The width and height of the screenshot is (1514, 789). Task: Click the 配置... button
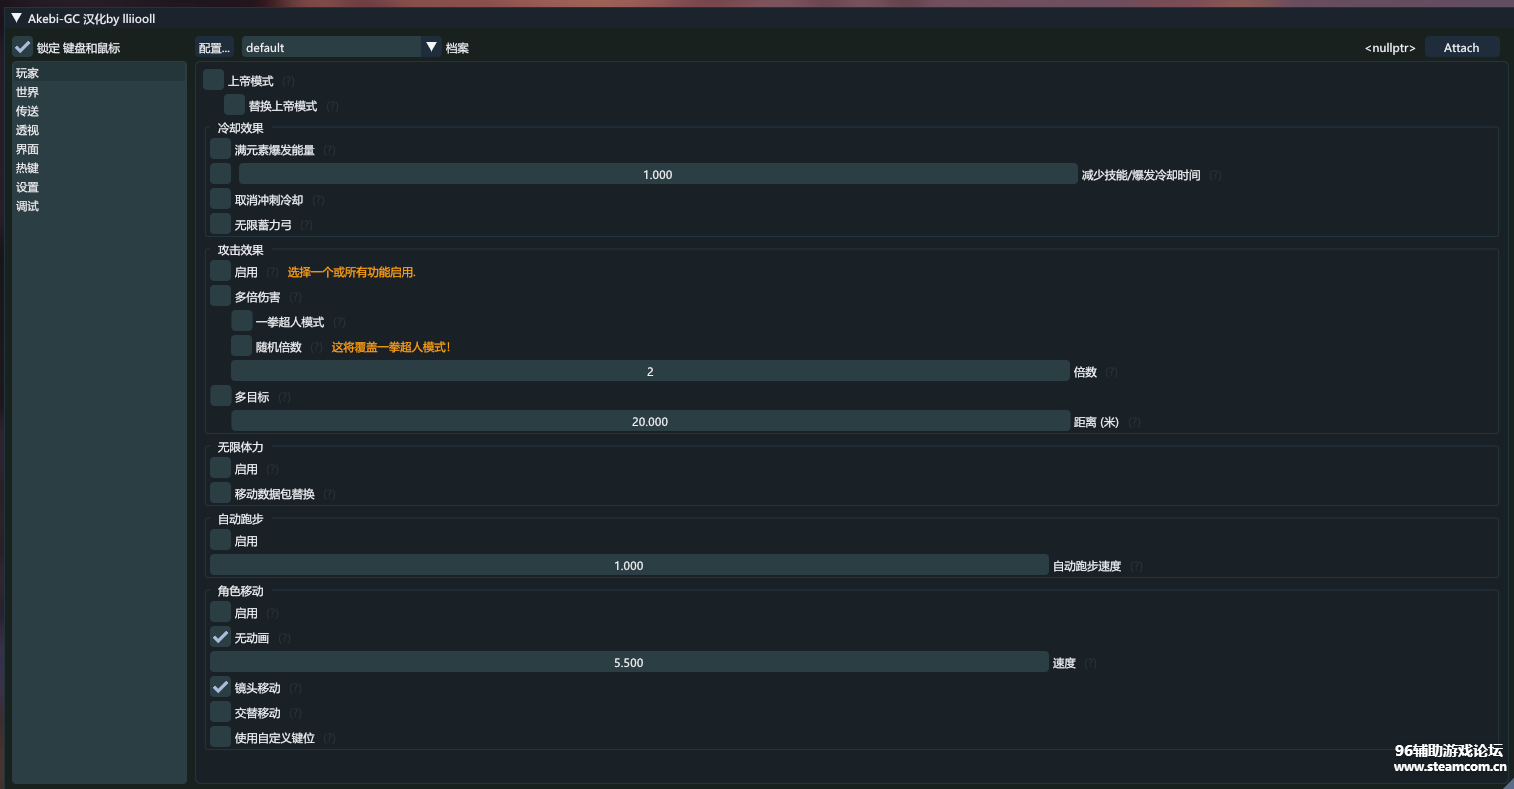[x=214, y=47]
